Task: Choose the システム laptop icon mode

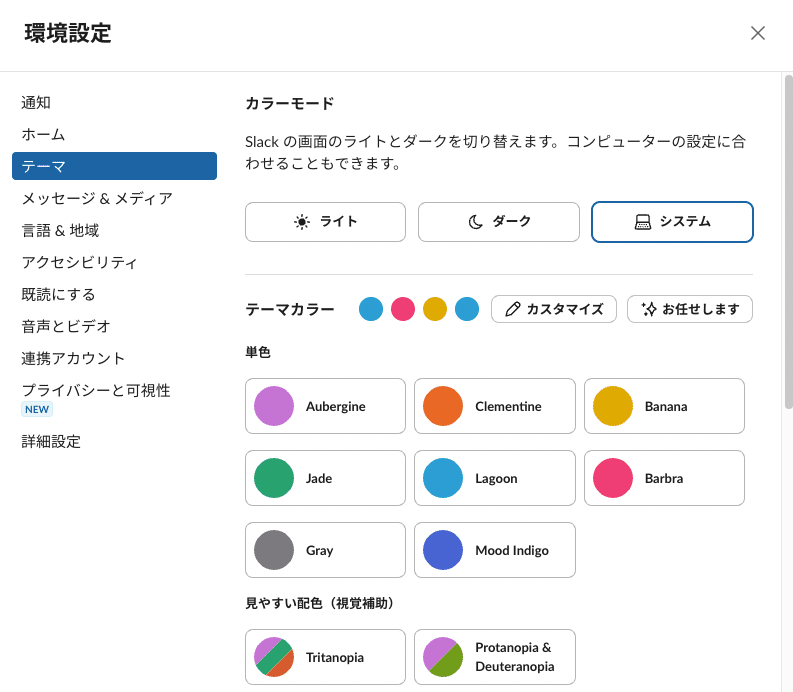Action: tap(672, 222)
